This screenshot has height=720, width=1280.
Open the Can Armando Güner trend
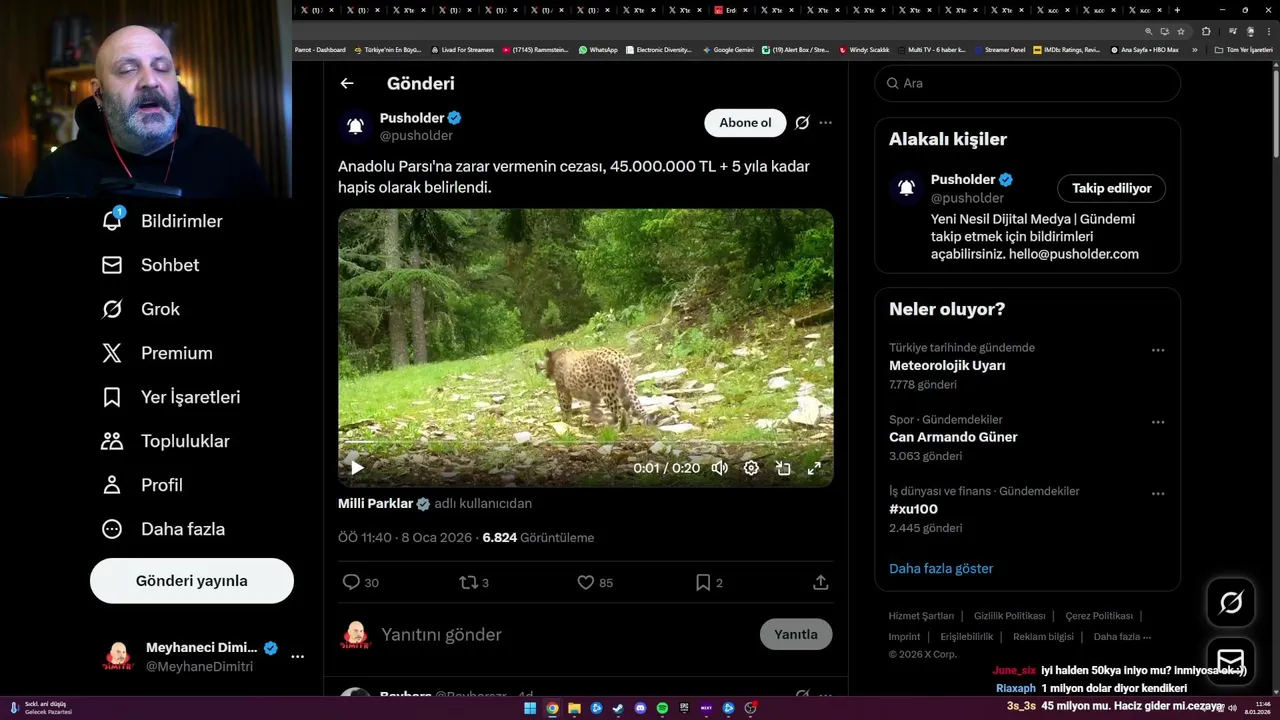click(x=953, y=437)
